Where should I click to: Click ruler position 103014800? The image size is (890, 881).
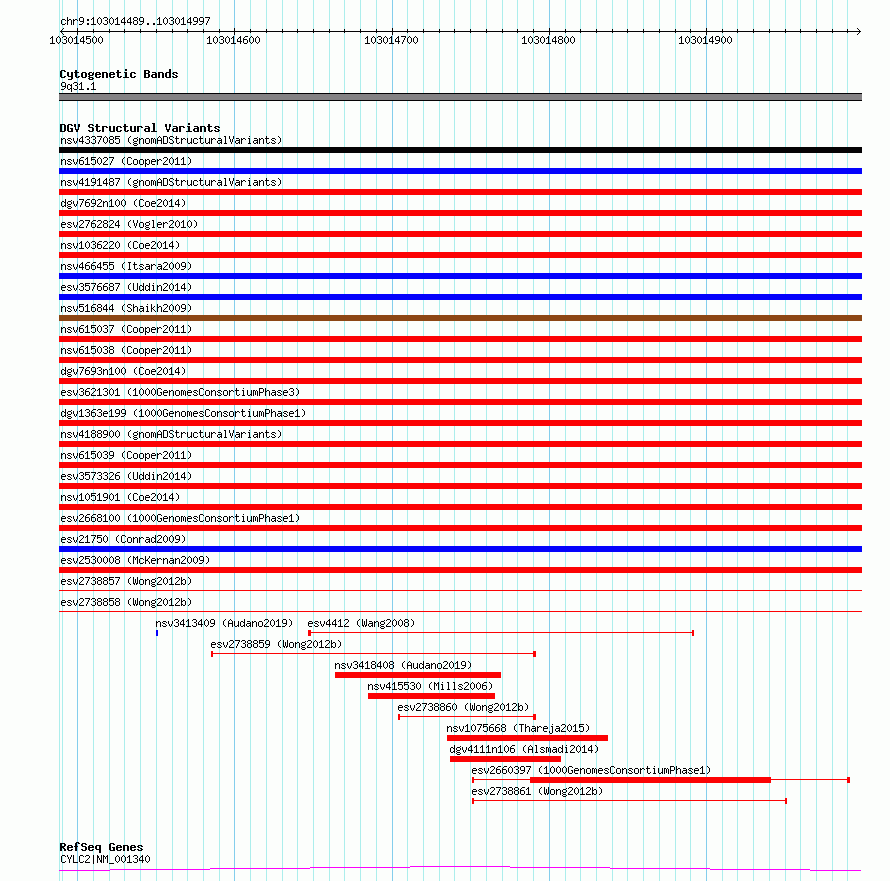pyautogui.click(x=548, y=40)
